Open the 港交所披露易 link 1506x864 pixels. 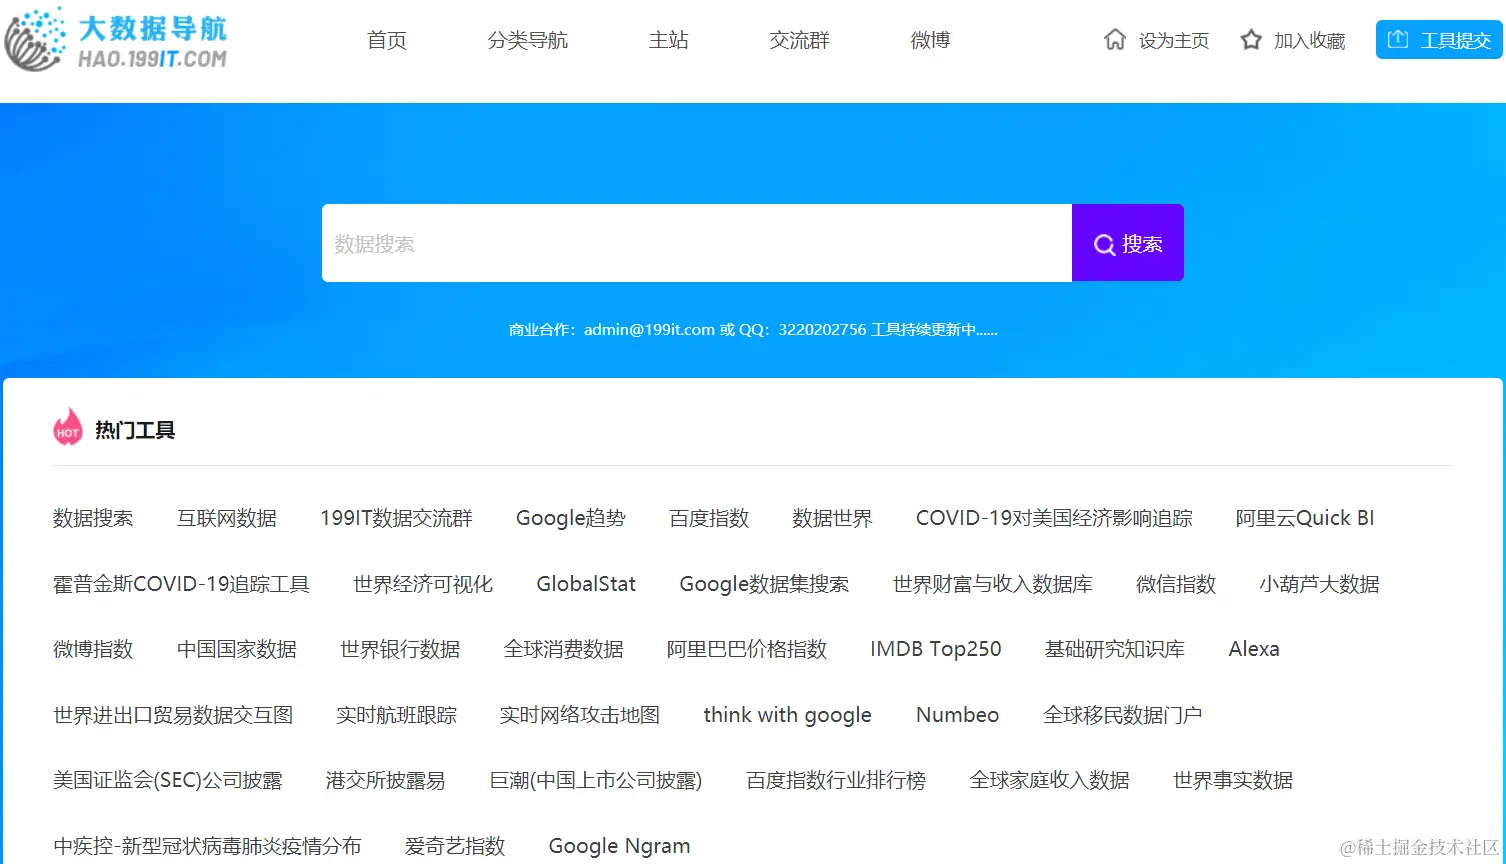[385, 780]
